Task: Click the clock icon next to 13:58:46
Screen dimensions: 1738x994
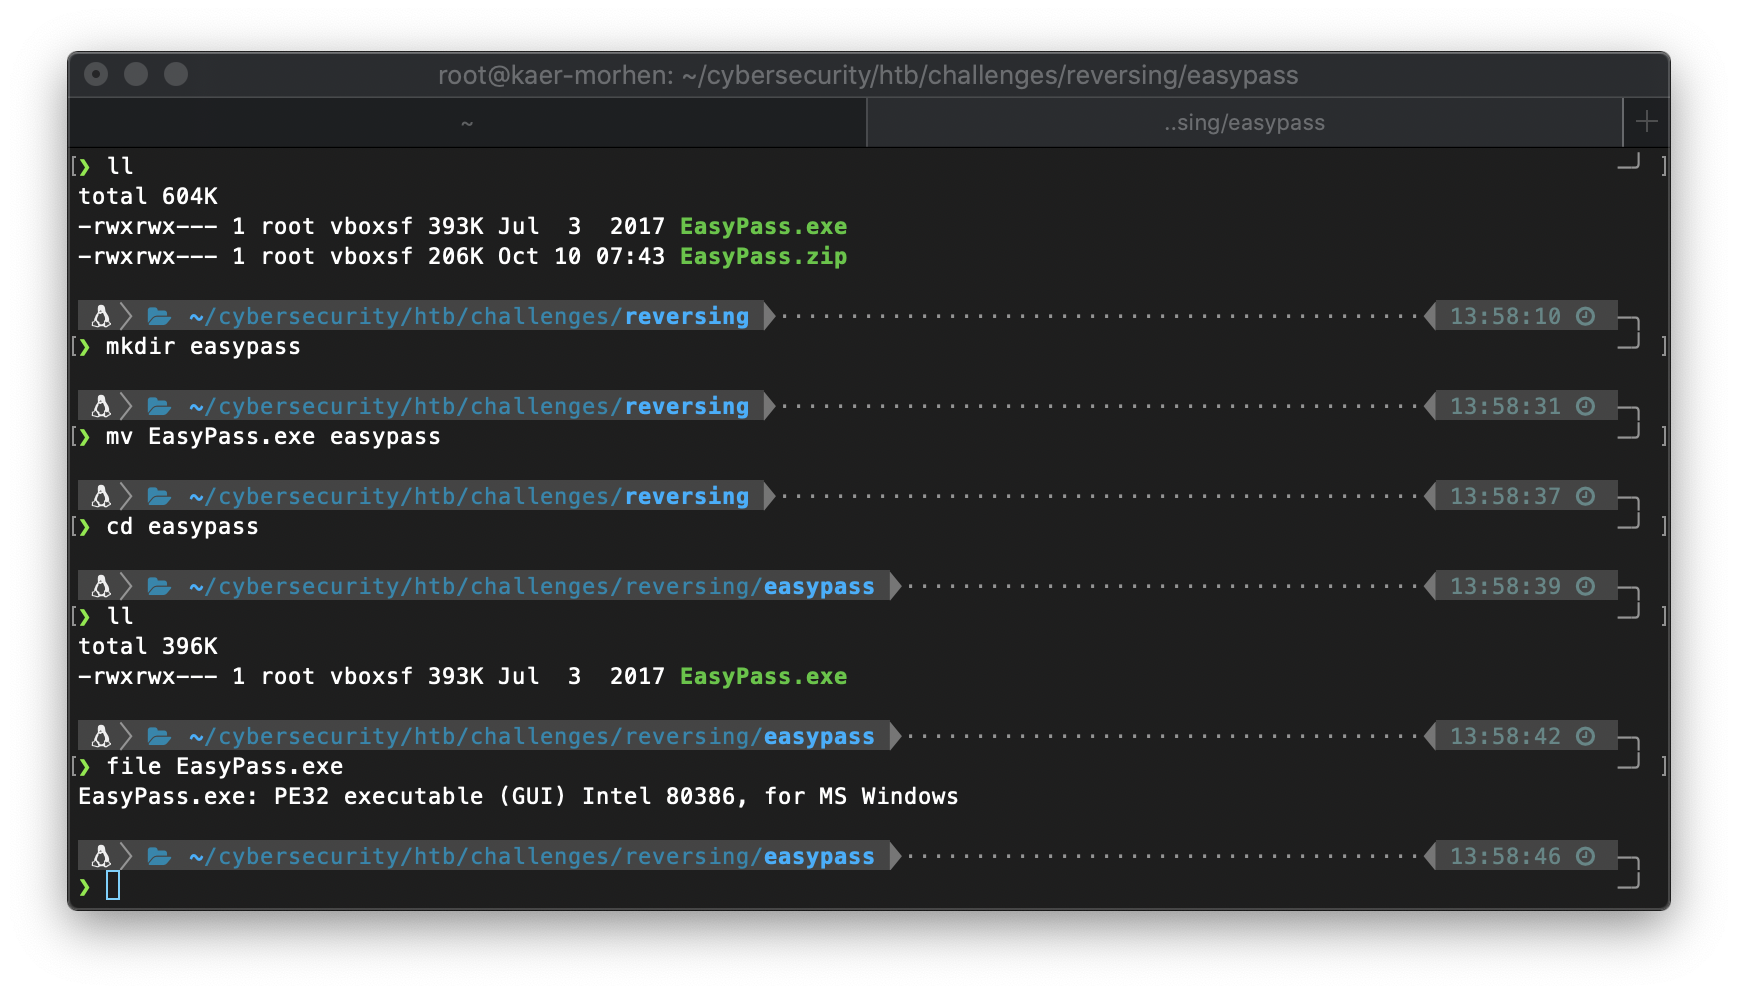Action: coord(1585,856)
